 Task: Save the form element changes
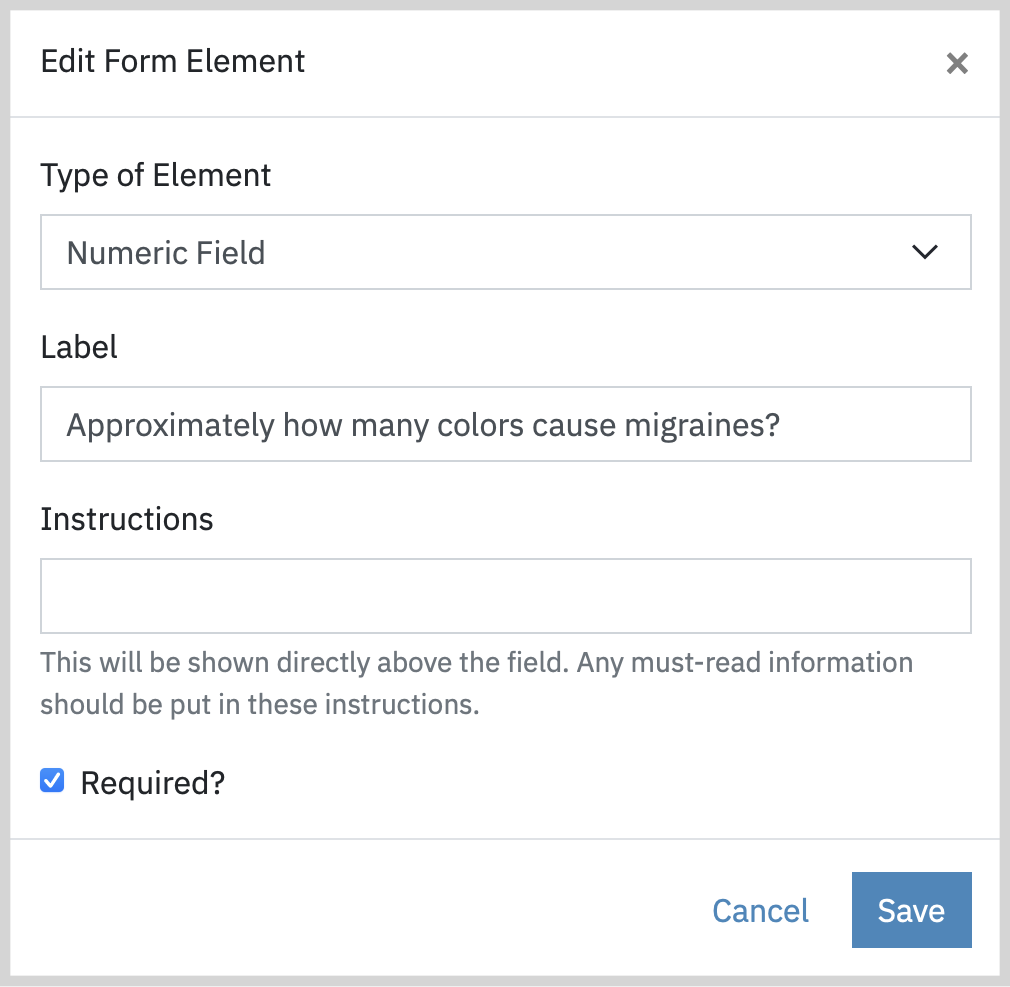pyautogui.click(x=911, y=910)
